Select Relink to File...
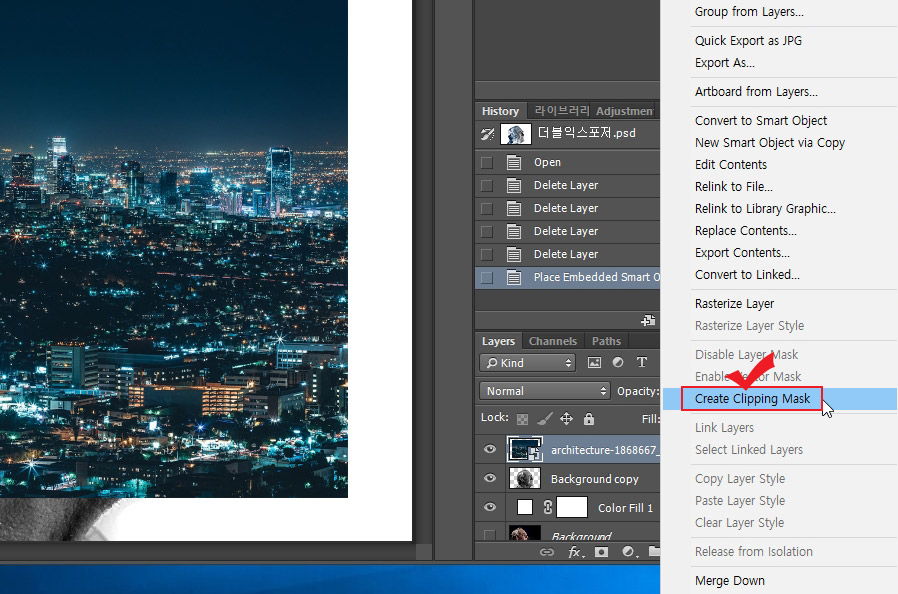 (x=734, y=187)
